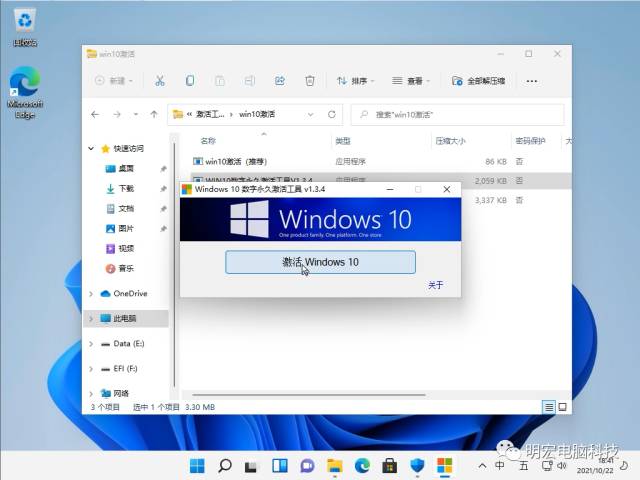Sort by the 密码保护 column header
The width and height of the screenshot is (640, 480).
tap(530, 141)
